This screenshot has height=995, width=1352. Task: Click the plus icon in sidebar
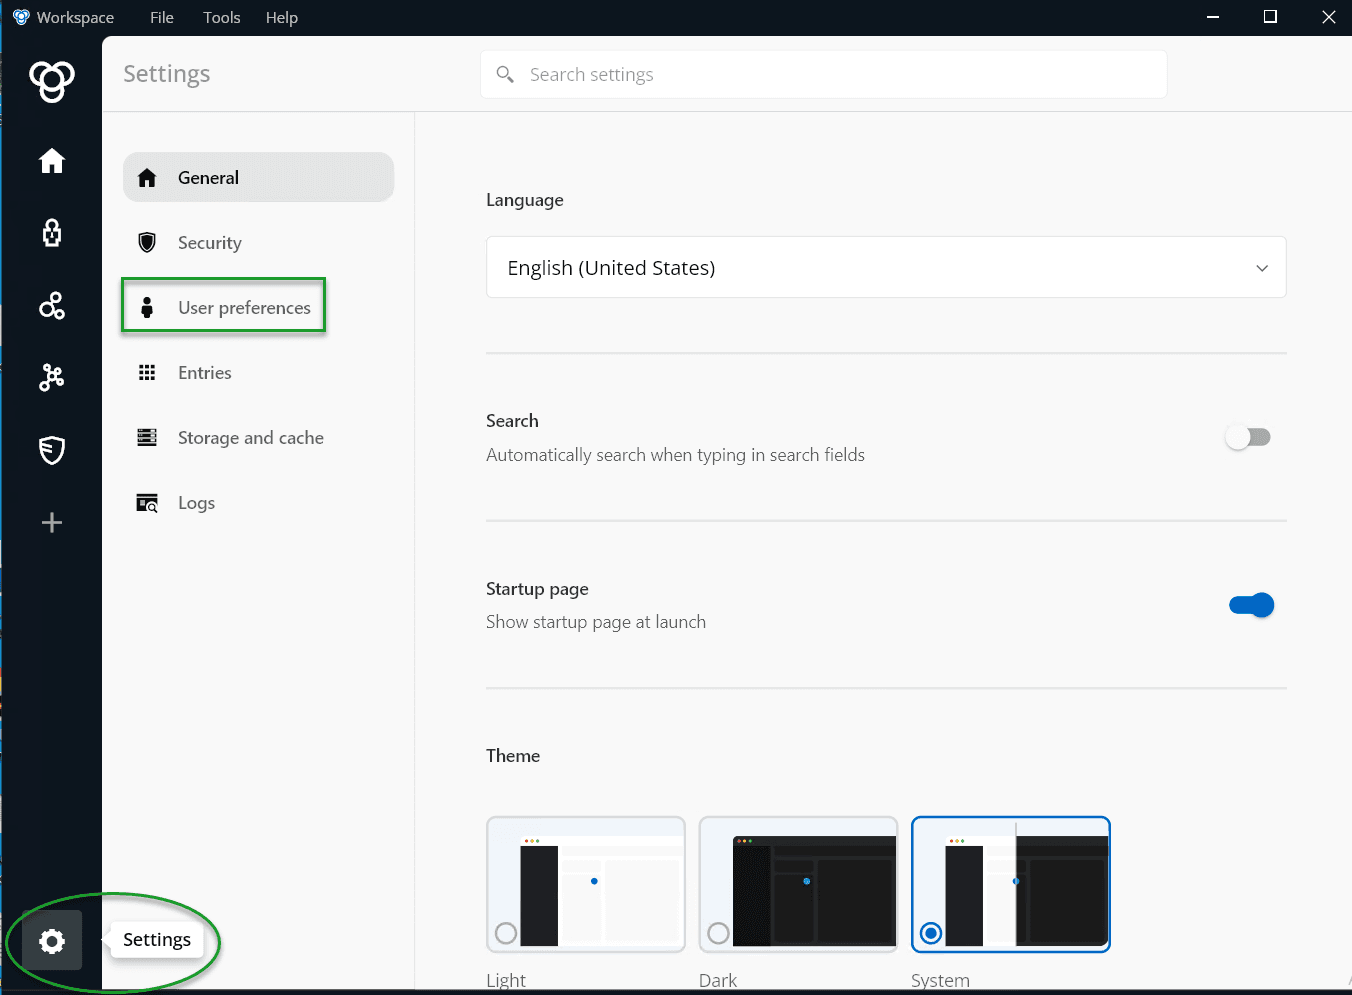tap(52, 522)
